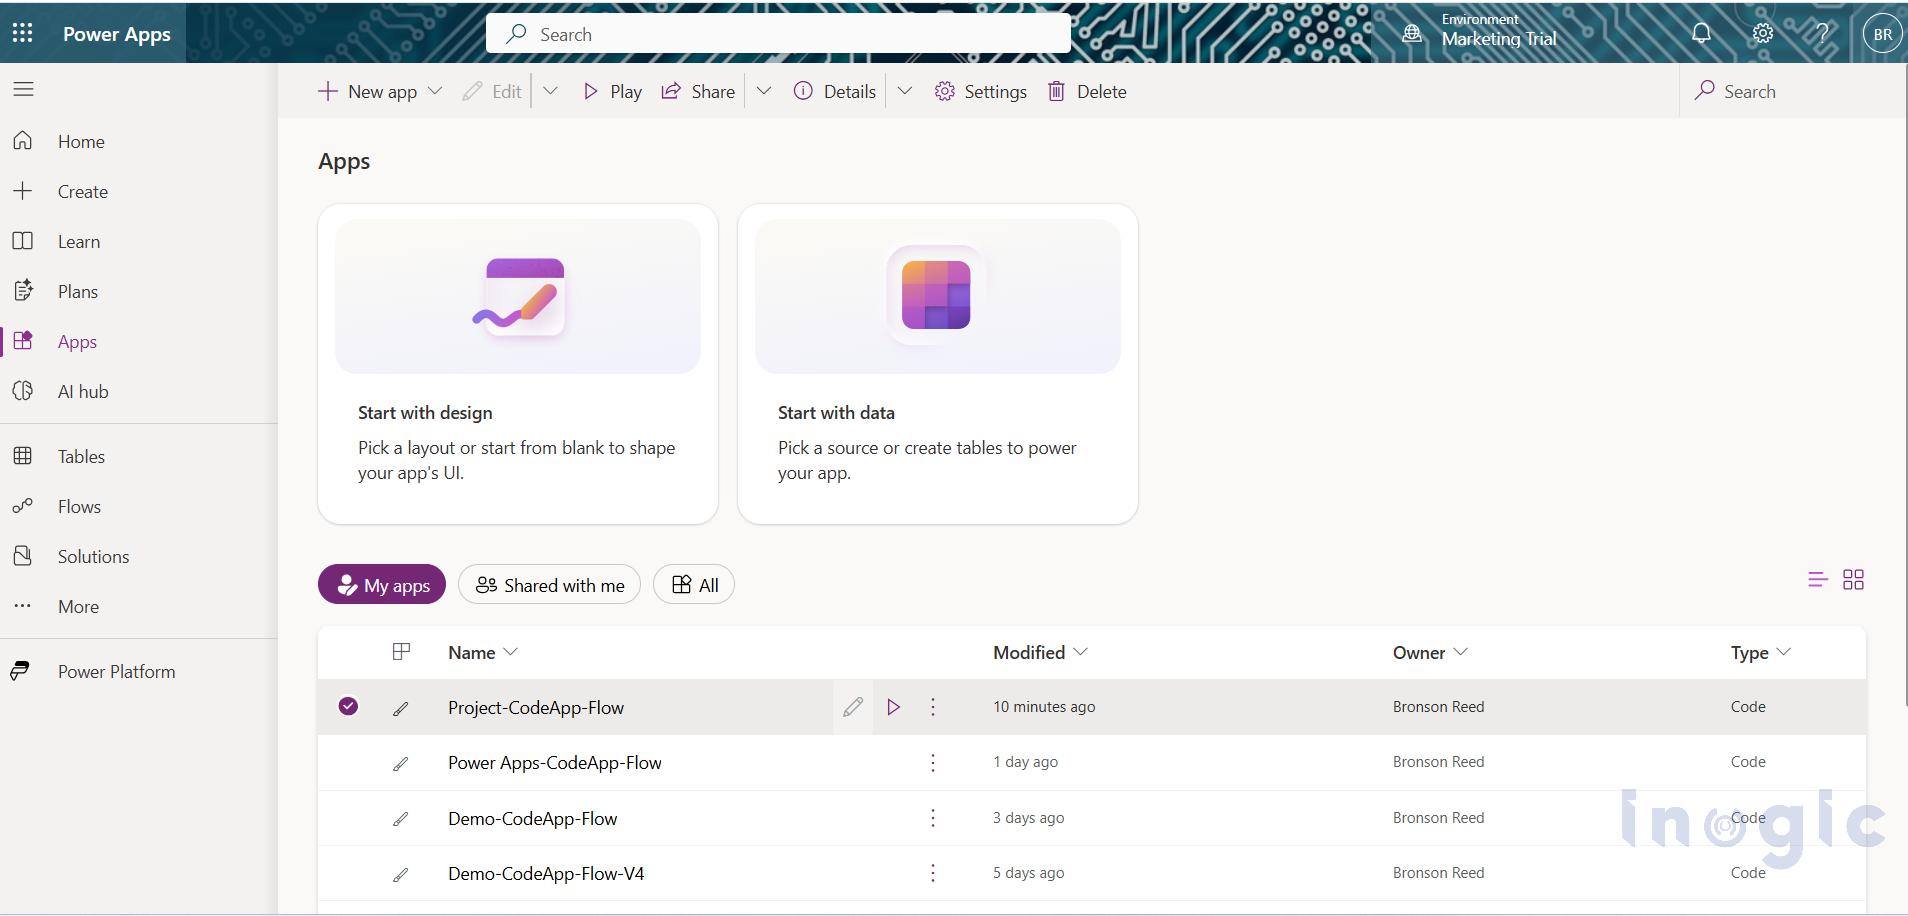Open the Type column header dropdown
The height and width of the screenshot is (916, 1908).
click(x=1760, y=652)
